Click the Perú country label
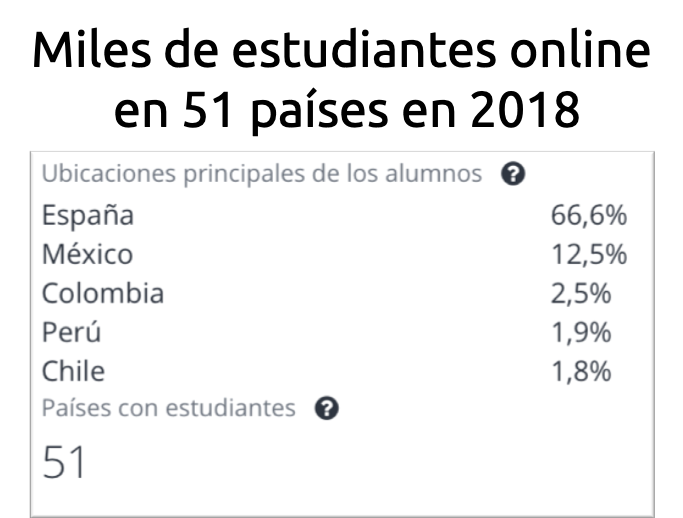 tap(71, 332)
